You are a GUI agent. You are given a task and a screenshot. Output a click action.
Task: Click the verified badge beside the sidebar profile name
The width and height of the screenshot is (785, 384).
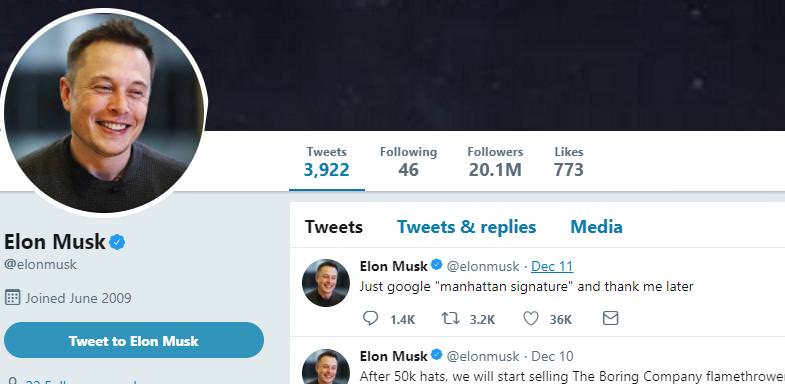coord(117,242)
